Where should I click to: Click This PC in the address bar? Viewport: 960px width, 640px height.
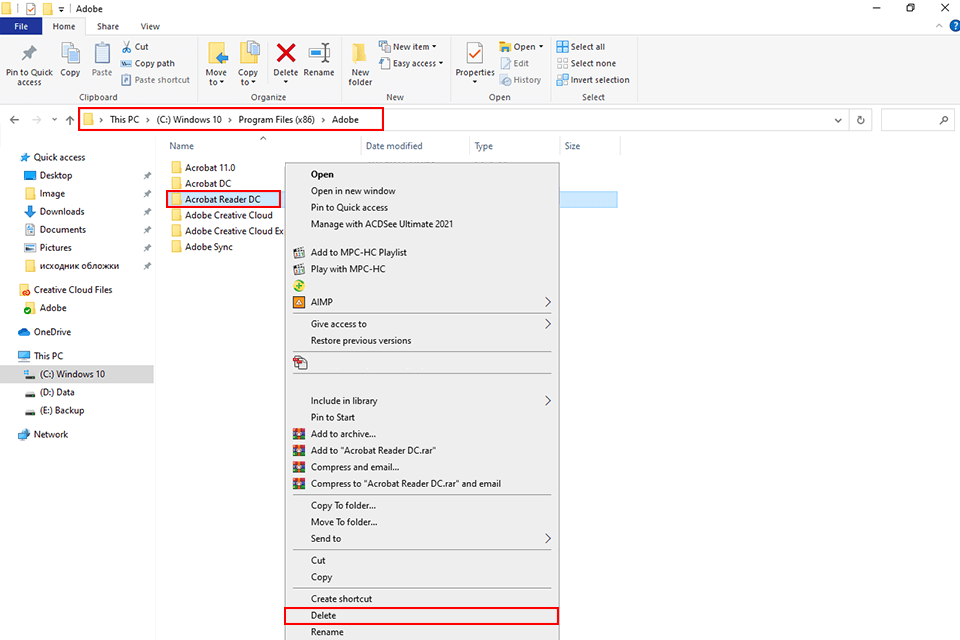click(124, 119)
